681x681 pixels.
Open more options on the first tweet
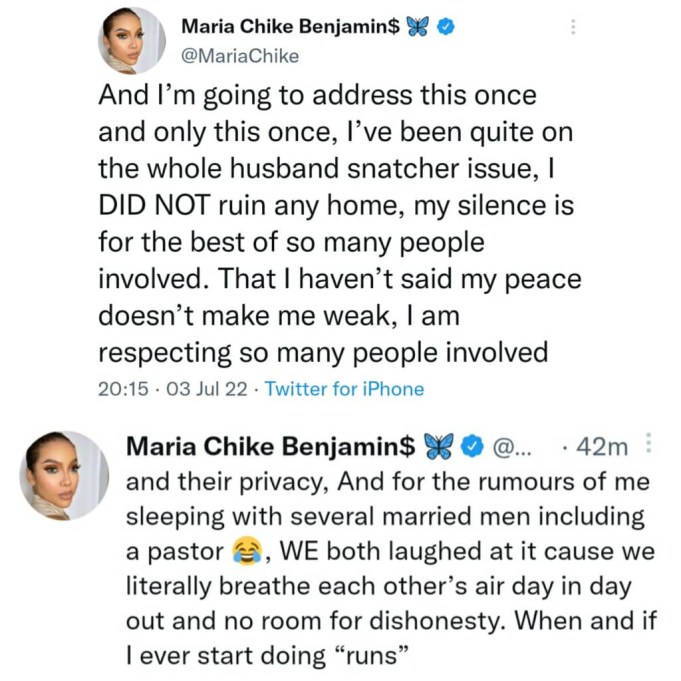[x=572, y=28]
